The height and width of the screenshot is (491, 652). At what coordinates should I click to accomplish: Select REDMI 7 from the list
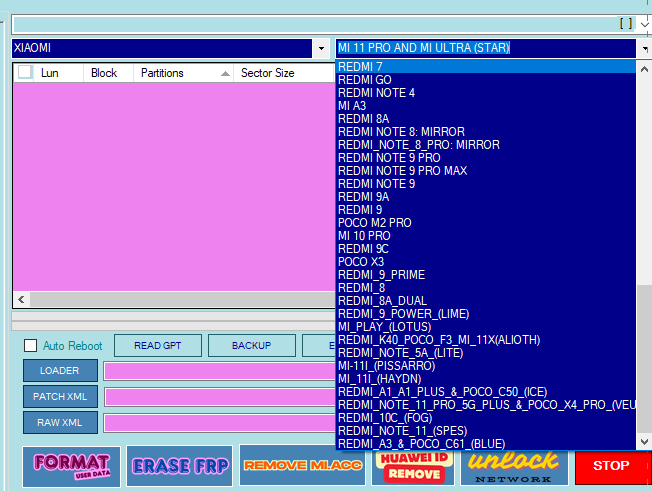point(486,67)
